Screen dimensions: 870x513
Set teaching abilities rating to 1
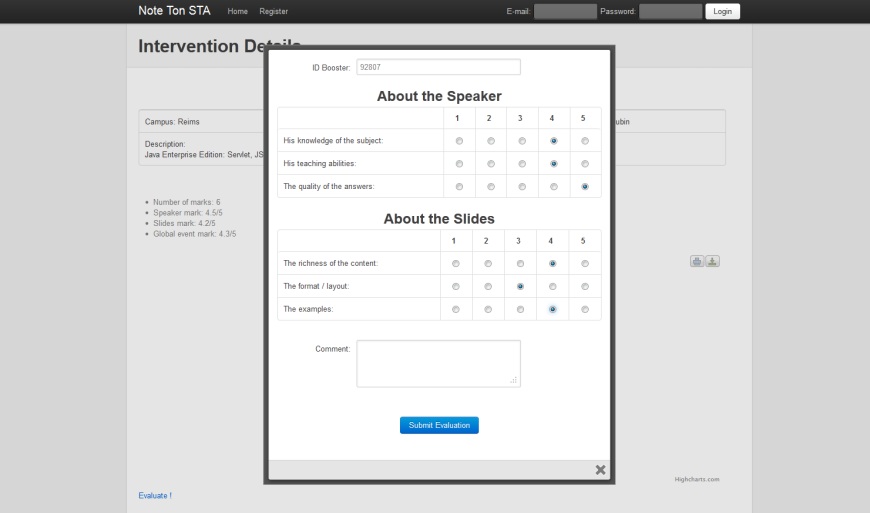click(x=459, y=164)
